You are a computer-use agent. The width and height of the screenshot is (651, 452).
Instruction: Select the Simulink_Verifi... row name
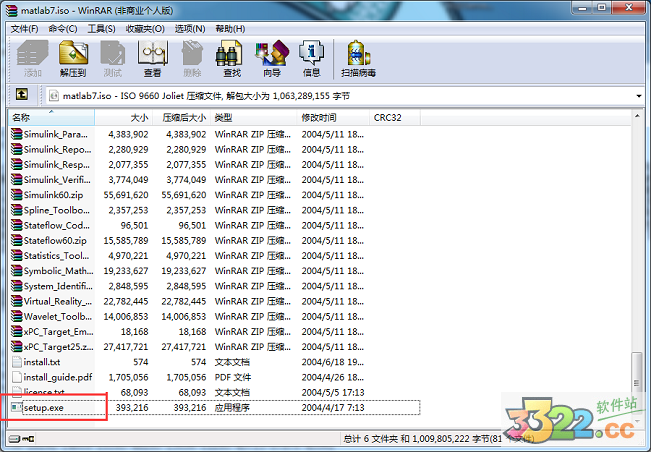pos(57,180)
